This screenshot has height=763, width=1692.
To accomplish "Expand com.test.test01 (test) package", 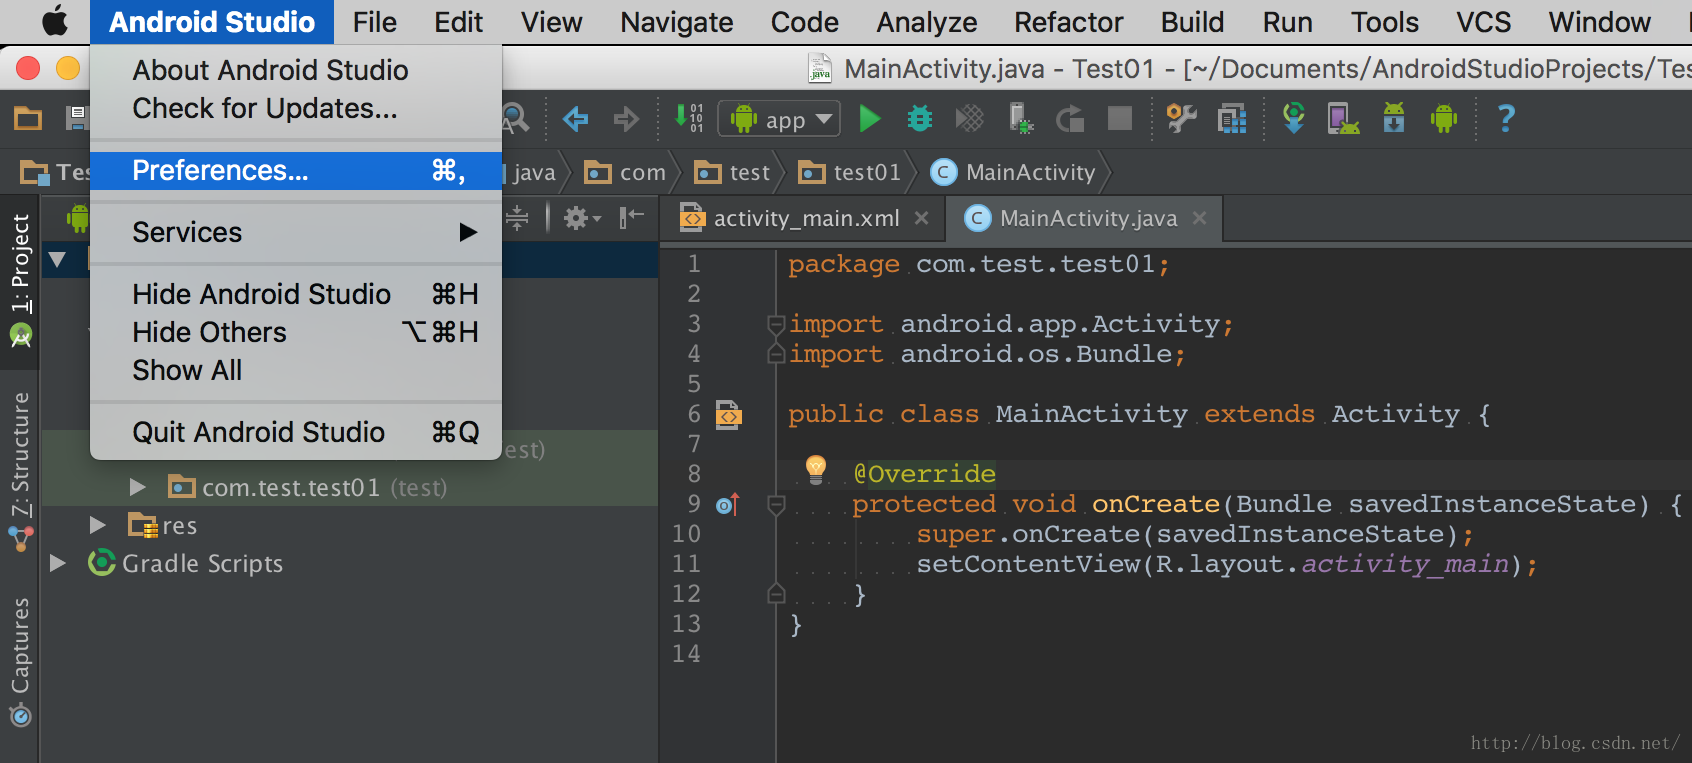I will pos(137,487).
